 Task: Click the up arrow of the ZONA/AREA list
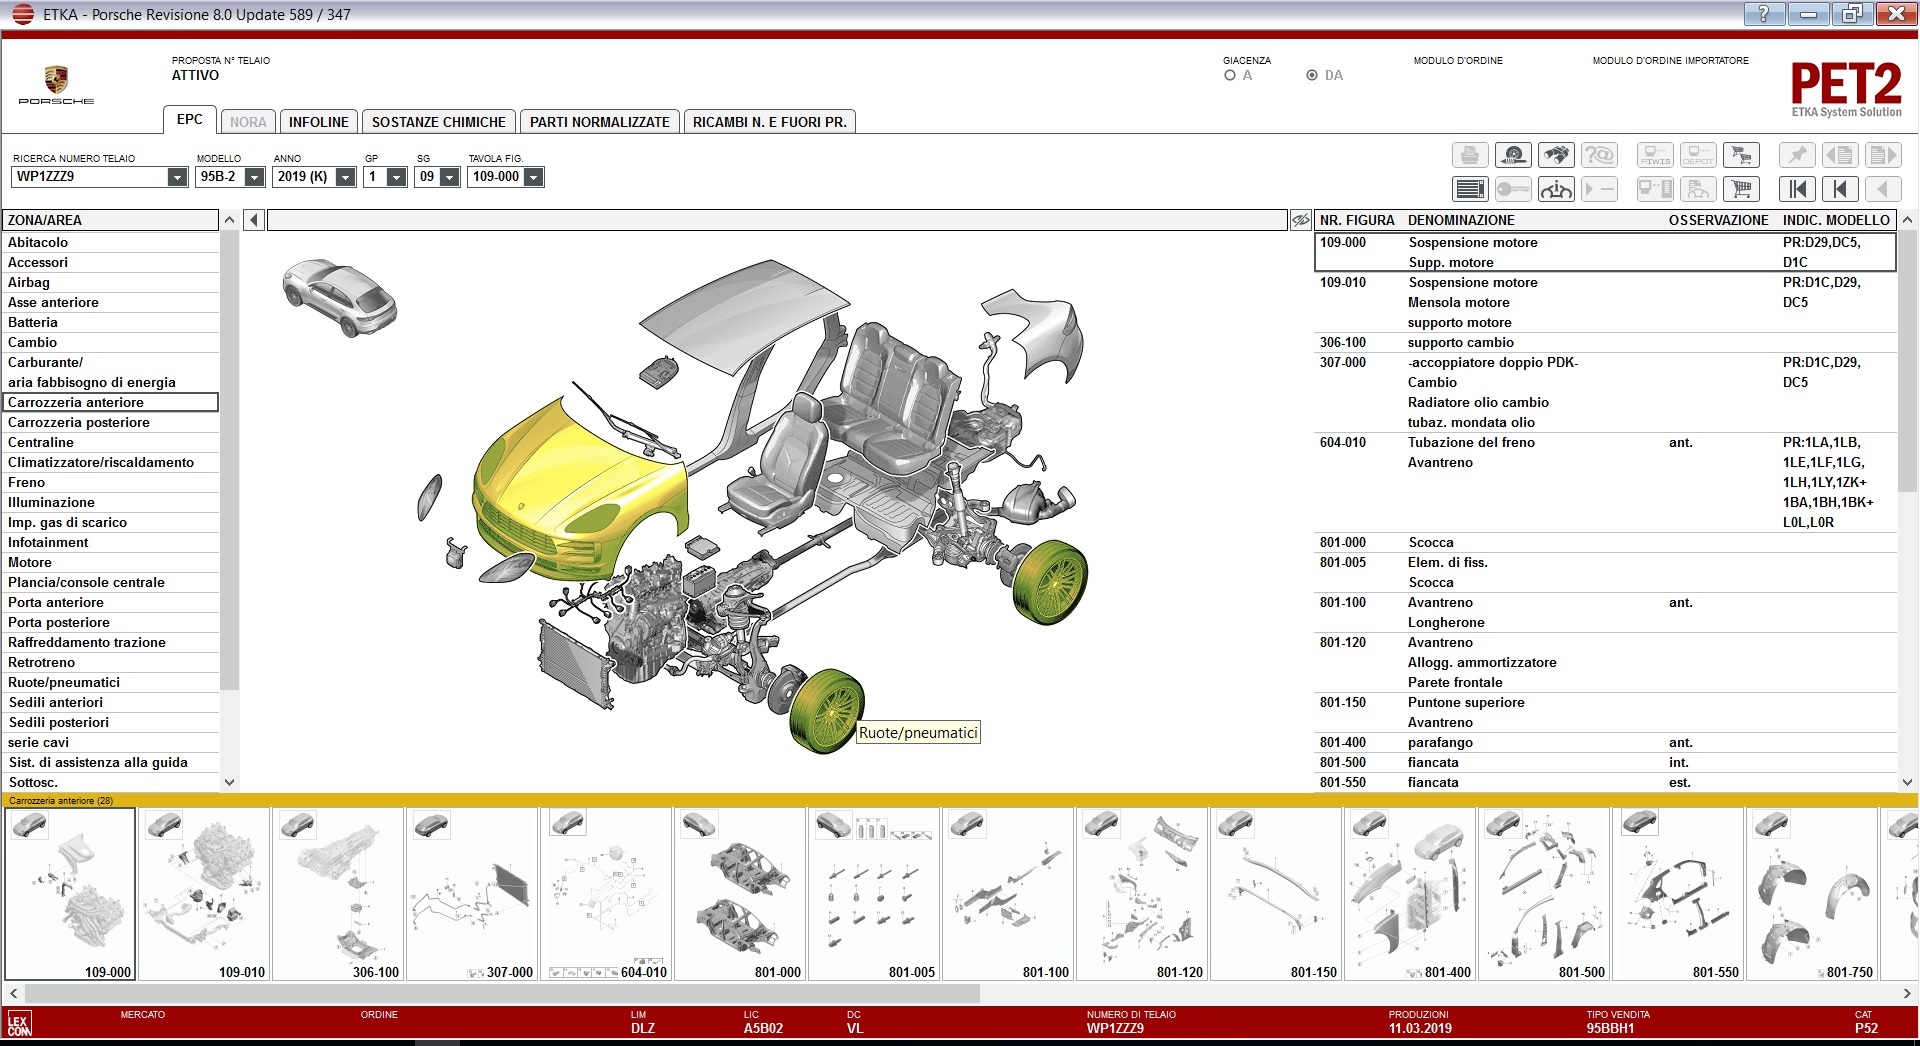tap(229, 220)
